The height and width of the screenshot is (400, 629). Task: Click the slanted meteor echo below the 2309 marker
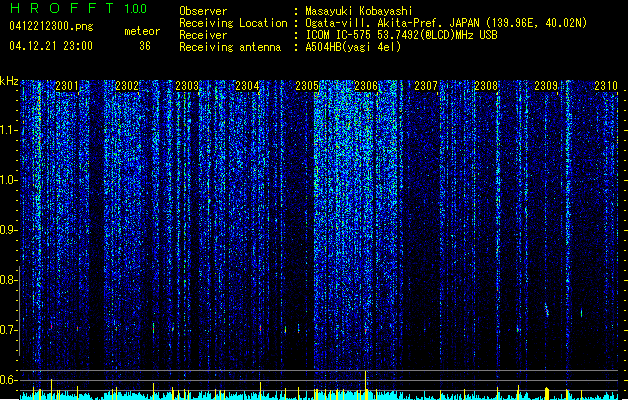coord(546,310)
